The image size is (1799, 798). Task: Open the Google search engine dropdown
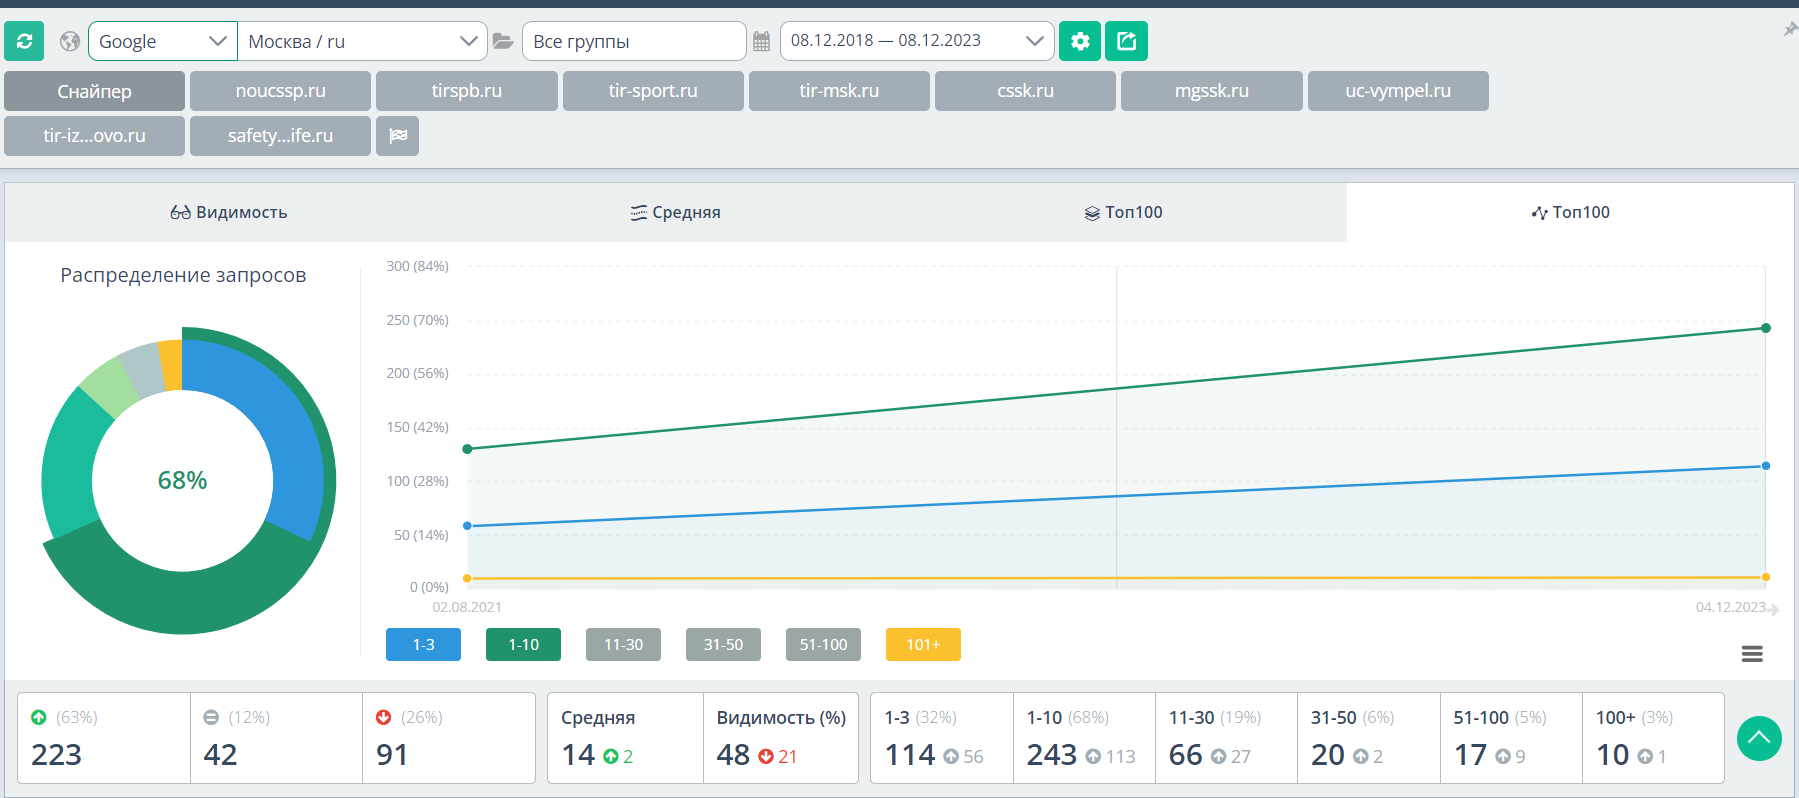[x=163, y=41]
